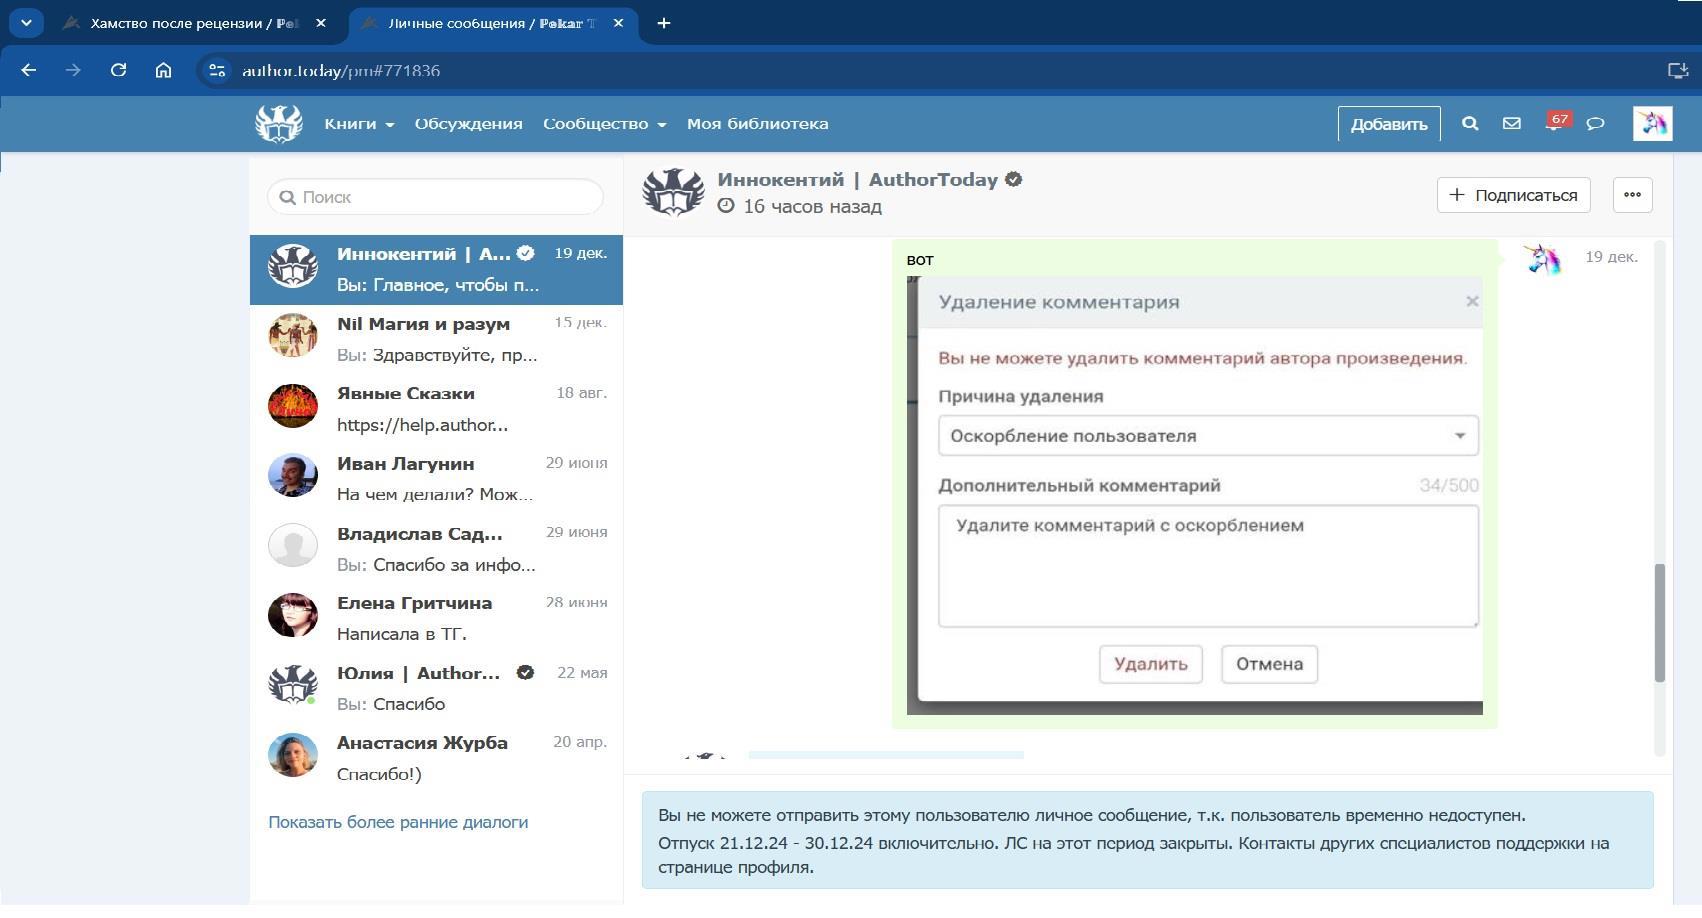1702x918 pixels.
Task: Expand the Книги dropdown menu
Action: pos(359,124)
